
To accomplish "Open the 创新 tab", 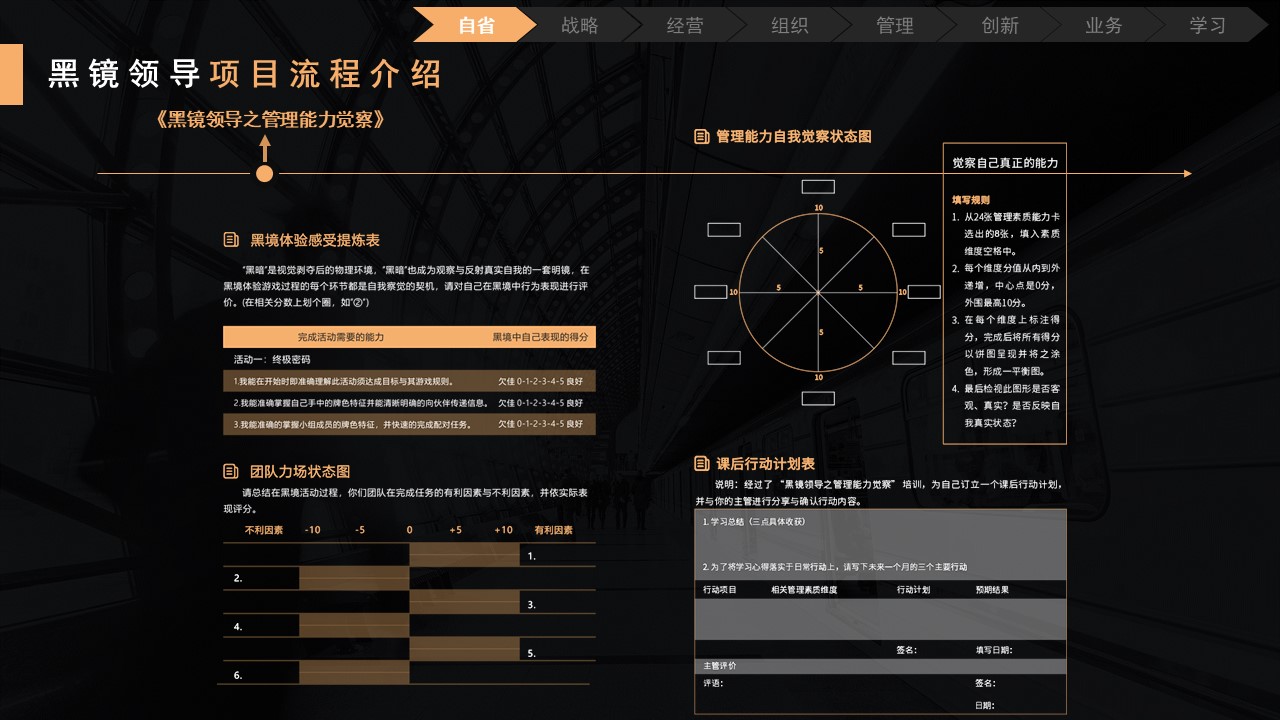I will tap(1000, 25).
